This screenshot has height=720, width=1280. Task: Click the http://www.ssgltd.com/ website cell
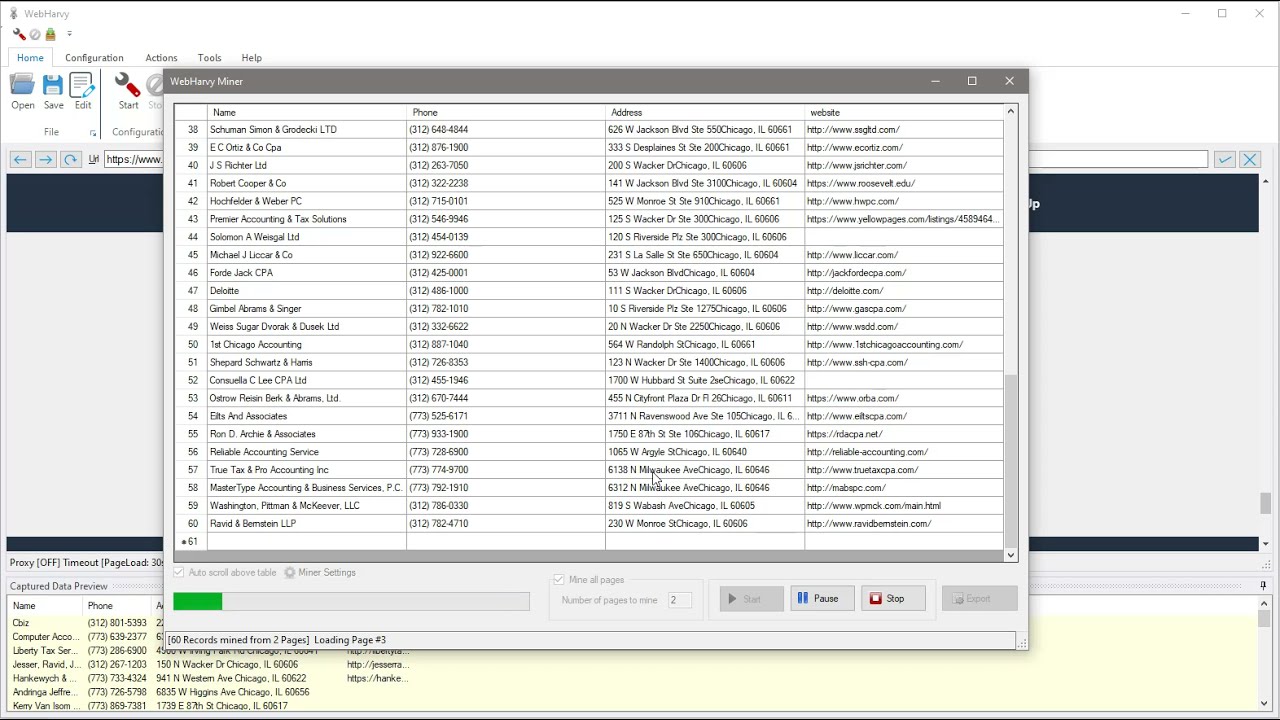pos(904,130)
